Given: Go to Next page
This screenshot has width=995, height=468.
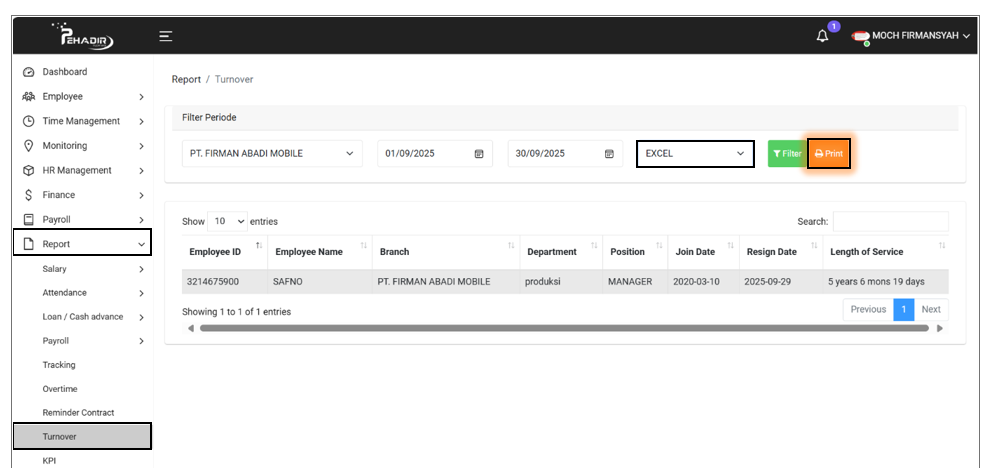Looking at the screenshot, I should [x=931, y=309].
